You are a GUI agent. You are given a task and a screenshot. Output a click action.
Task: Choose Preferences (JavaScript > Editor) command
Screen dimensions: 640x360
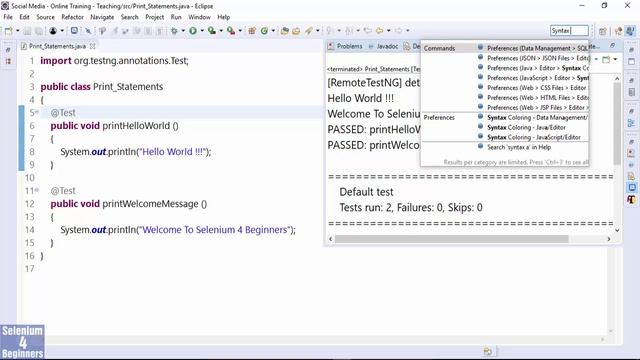pyautogui.click(x=533, y=78)
